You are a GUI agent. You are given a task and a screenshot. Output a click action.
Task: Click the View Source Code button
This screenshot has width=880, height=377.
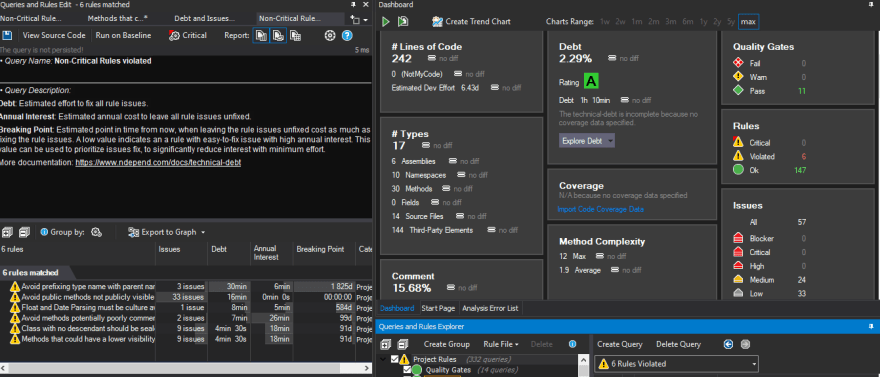point(54,35)
